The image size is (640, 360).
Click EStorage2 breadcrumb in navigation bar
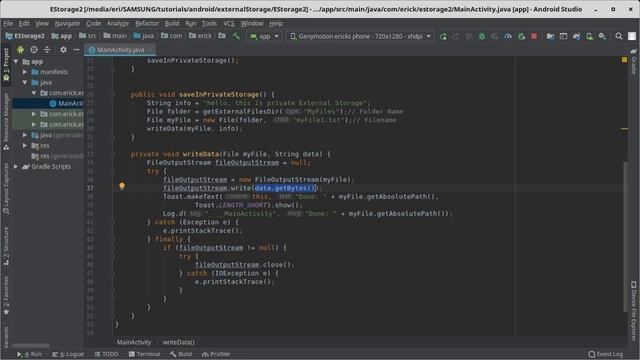[25, 36]
